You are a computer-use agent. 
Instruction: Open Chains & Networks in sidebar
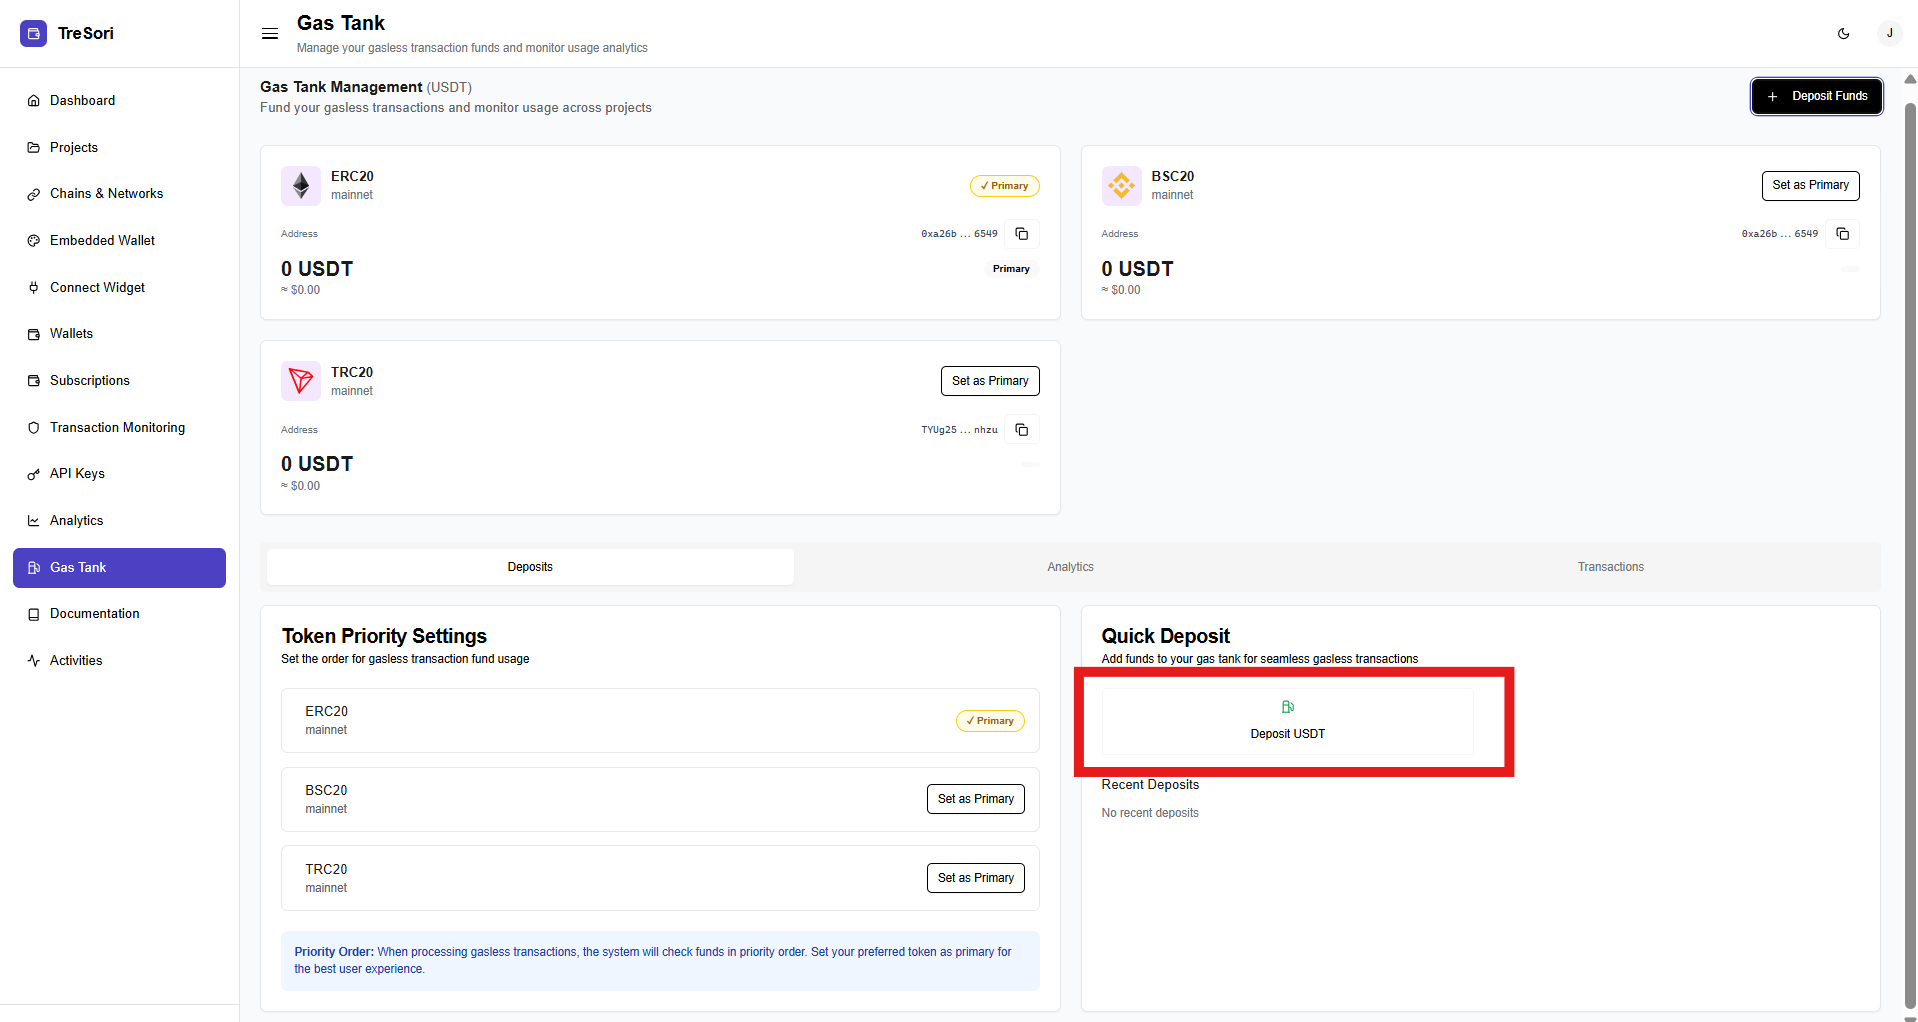click(106, 194)
